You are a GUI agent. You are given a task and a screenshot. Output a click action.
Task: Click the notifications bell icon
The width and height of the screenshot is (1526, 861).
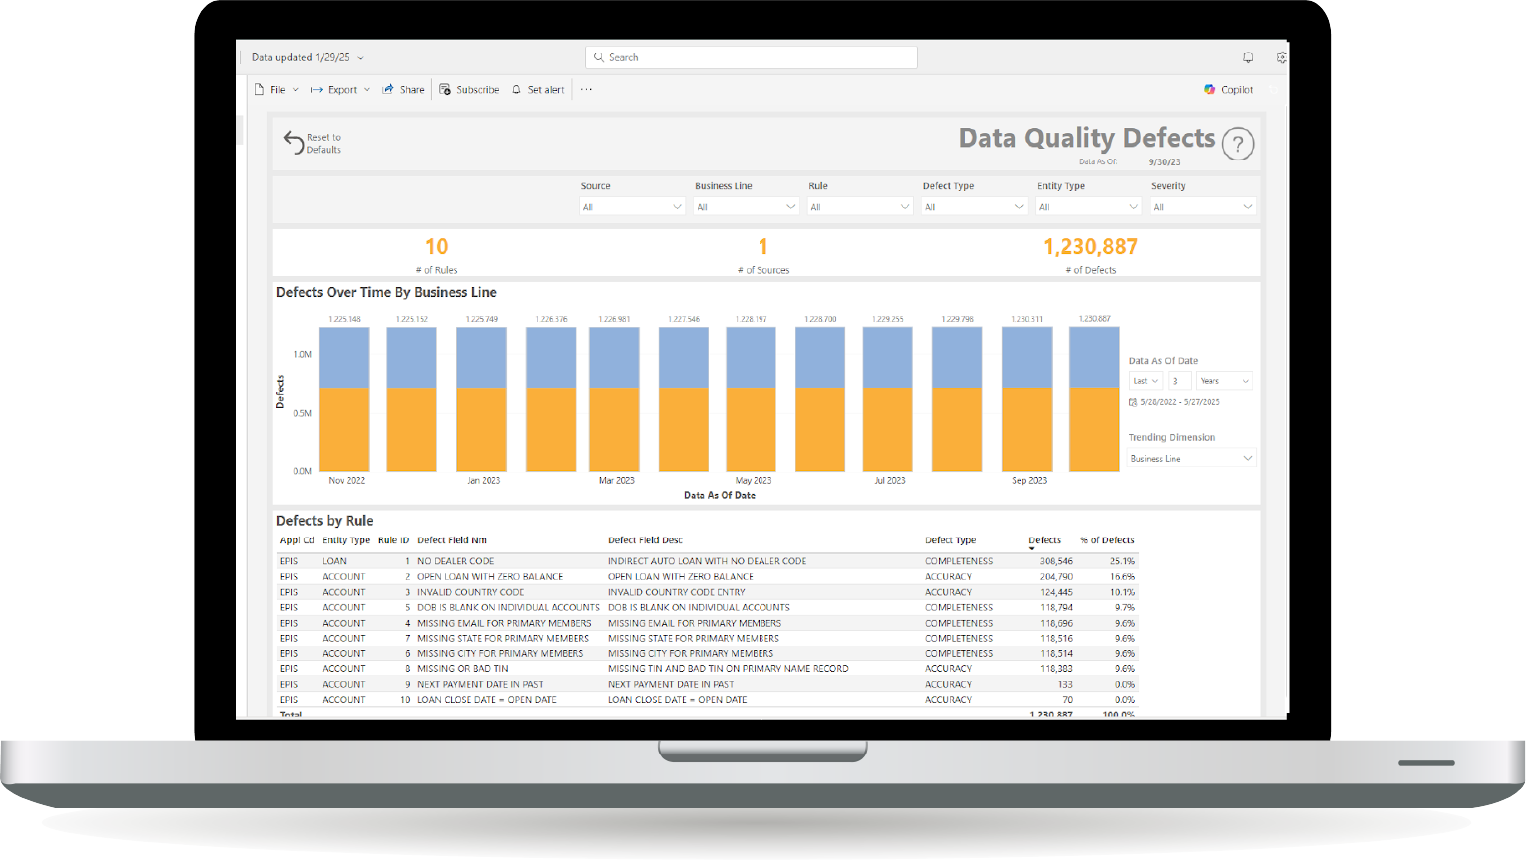(x=1247, y=57)
